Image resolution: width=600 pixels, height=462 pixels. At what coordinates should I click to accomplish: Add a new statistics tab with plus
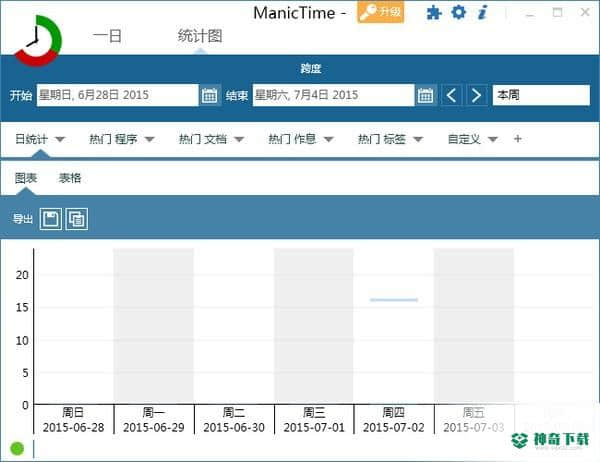click(x=518, y=139)
